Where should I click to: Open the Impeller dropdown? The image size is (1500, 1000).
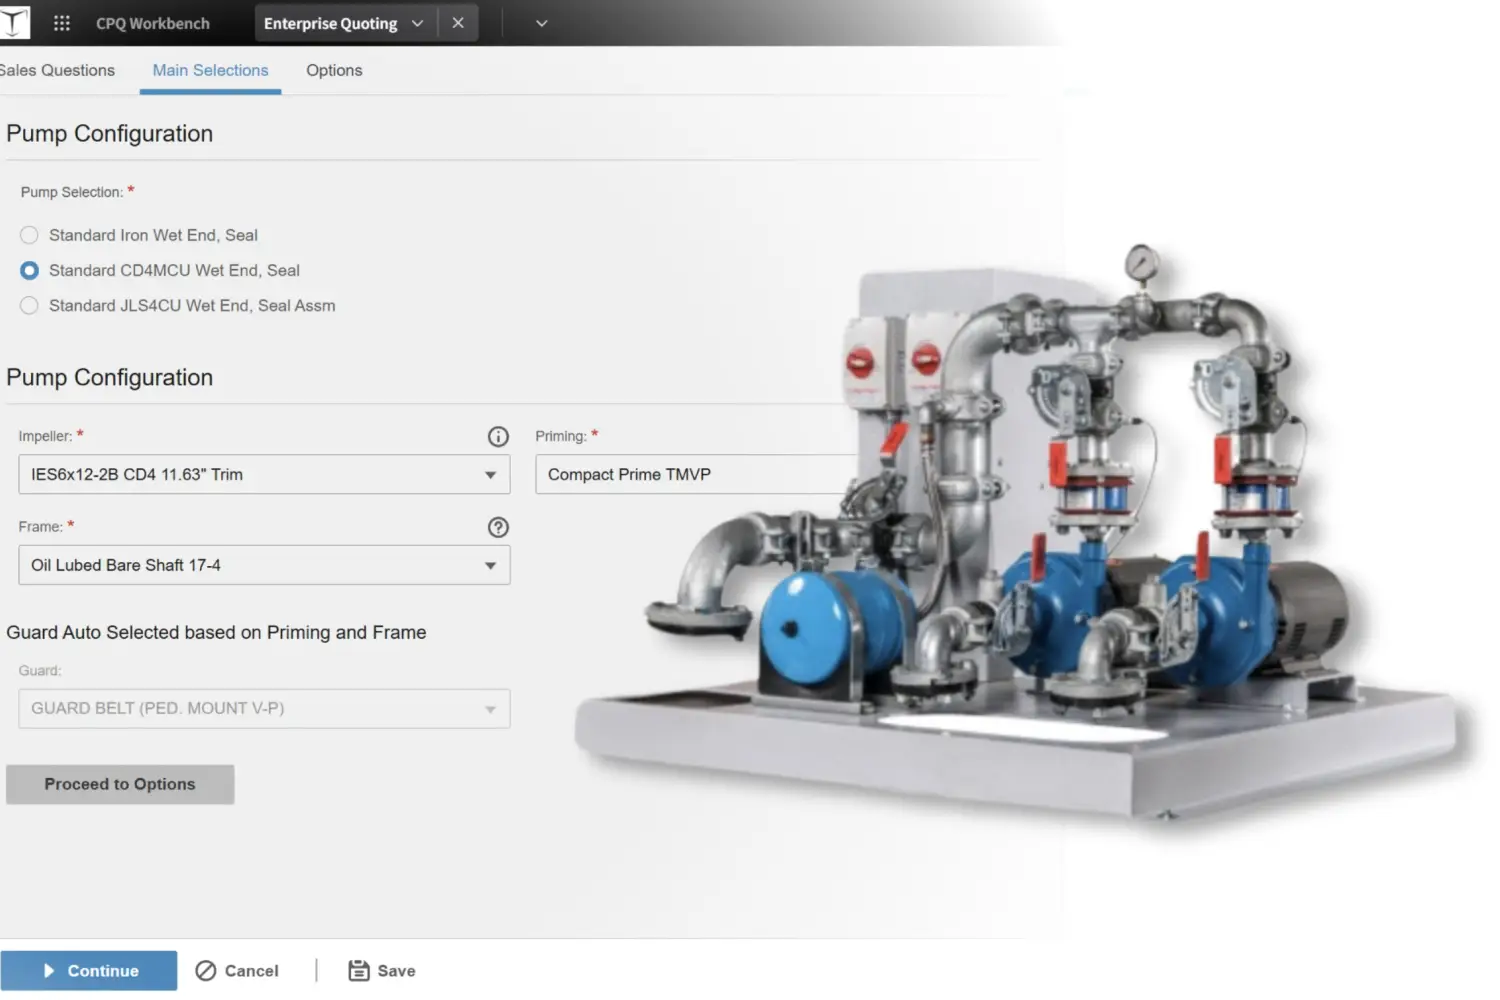tap(264, 474)
